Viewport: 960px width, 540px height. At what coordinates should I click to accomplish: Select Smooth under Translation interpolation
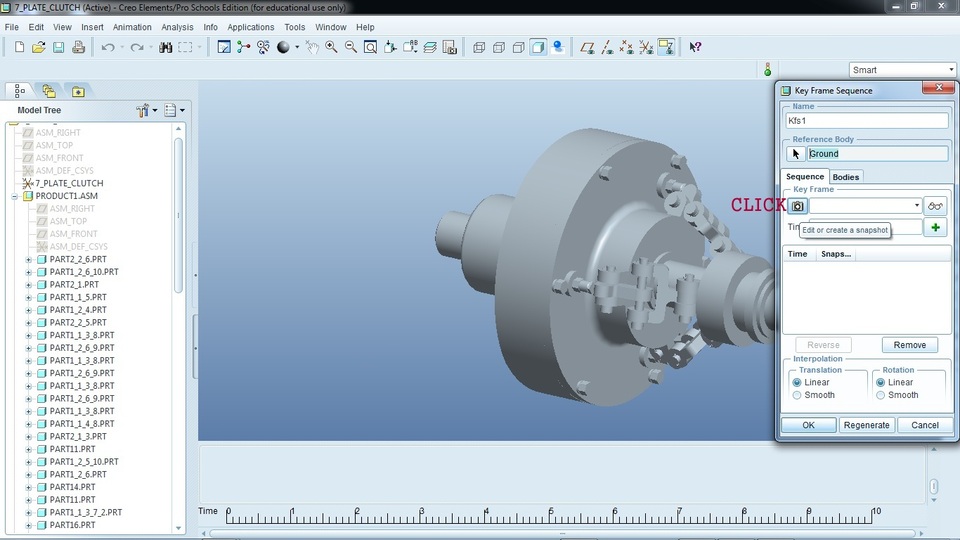[x=797, y=395]
